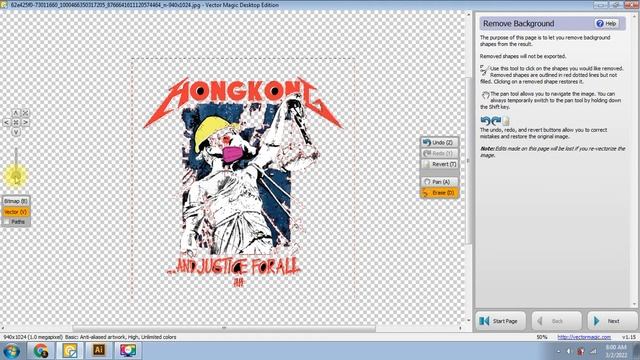The image size is (640, 360).
Task: Click the Redo (Y) button
Action: (439, 153)
